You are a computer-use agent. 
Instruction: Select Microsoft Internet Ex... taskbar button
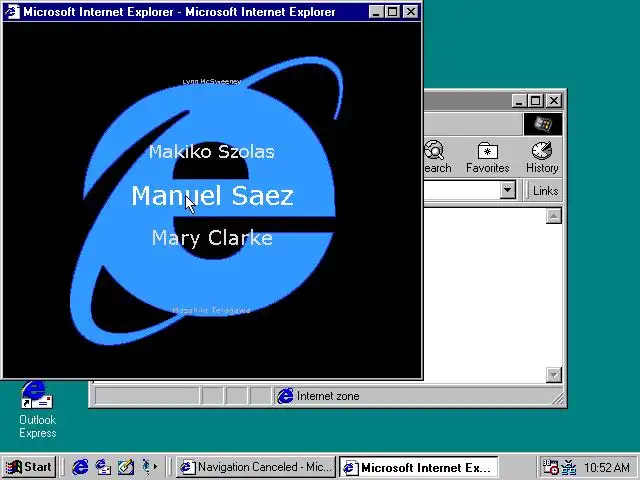pyautogui.click(x=419, y=467)
